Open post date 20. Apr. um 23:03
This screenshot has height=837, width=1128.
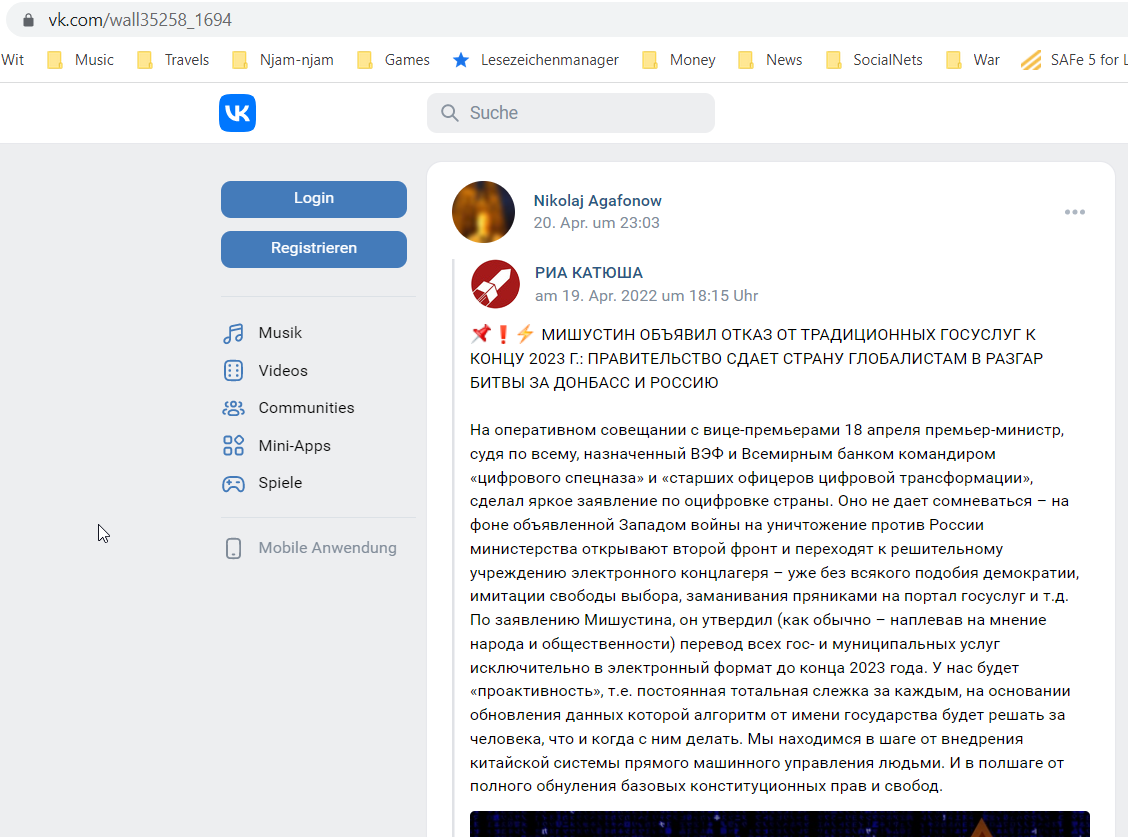pyautogui.click(x=596, y=222)
